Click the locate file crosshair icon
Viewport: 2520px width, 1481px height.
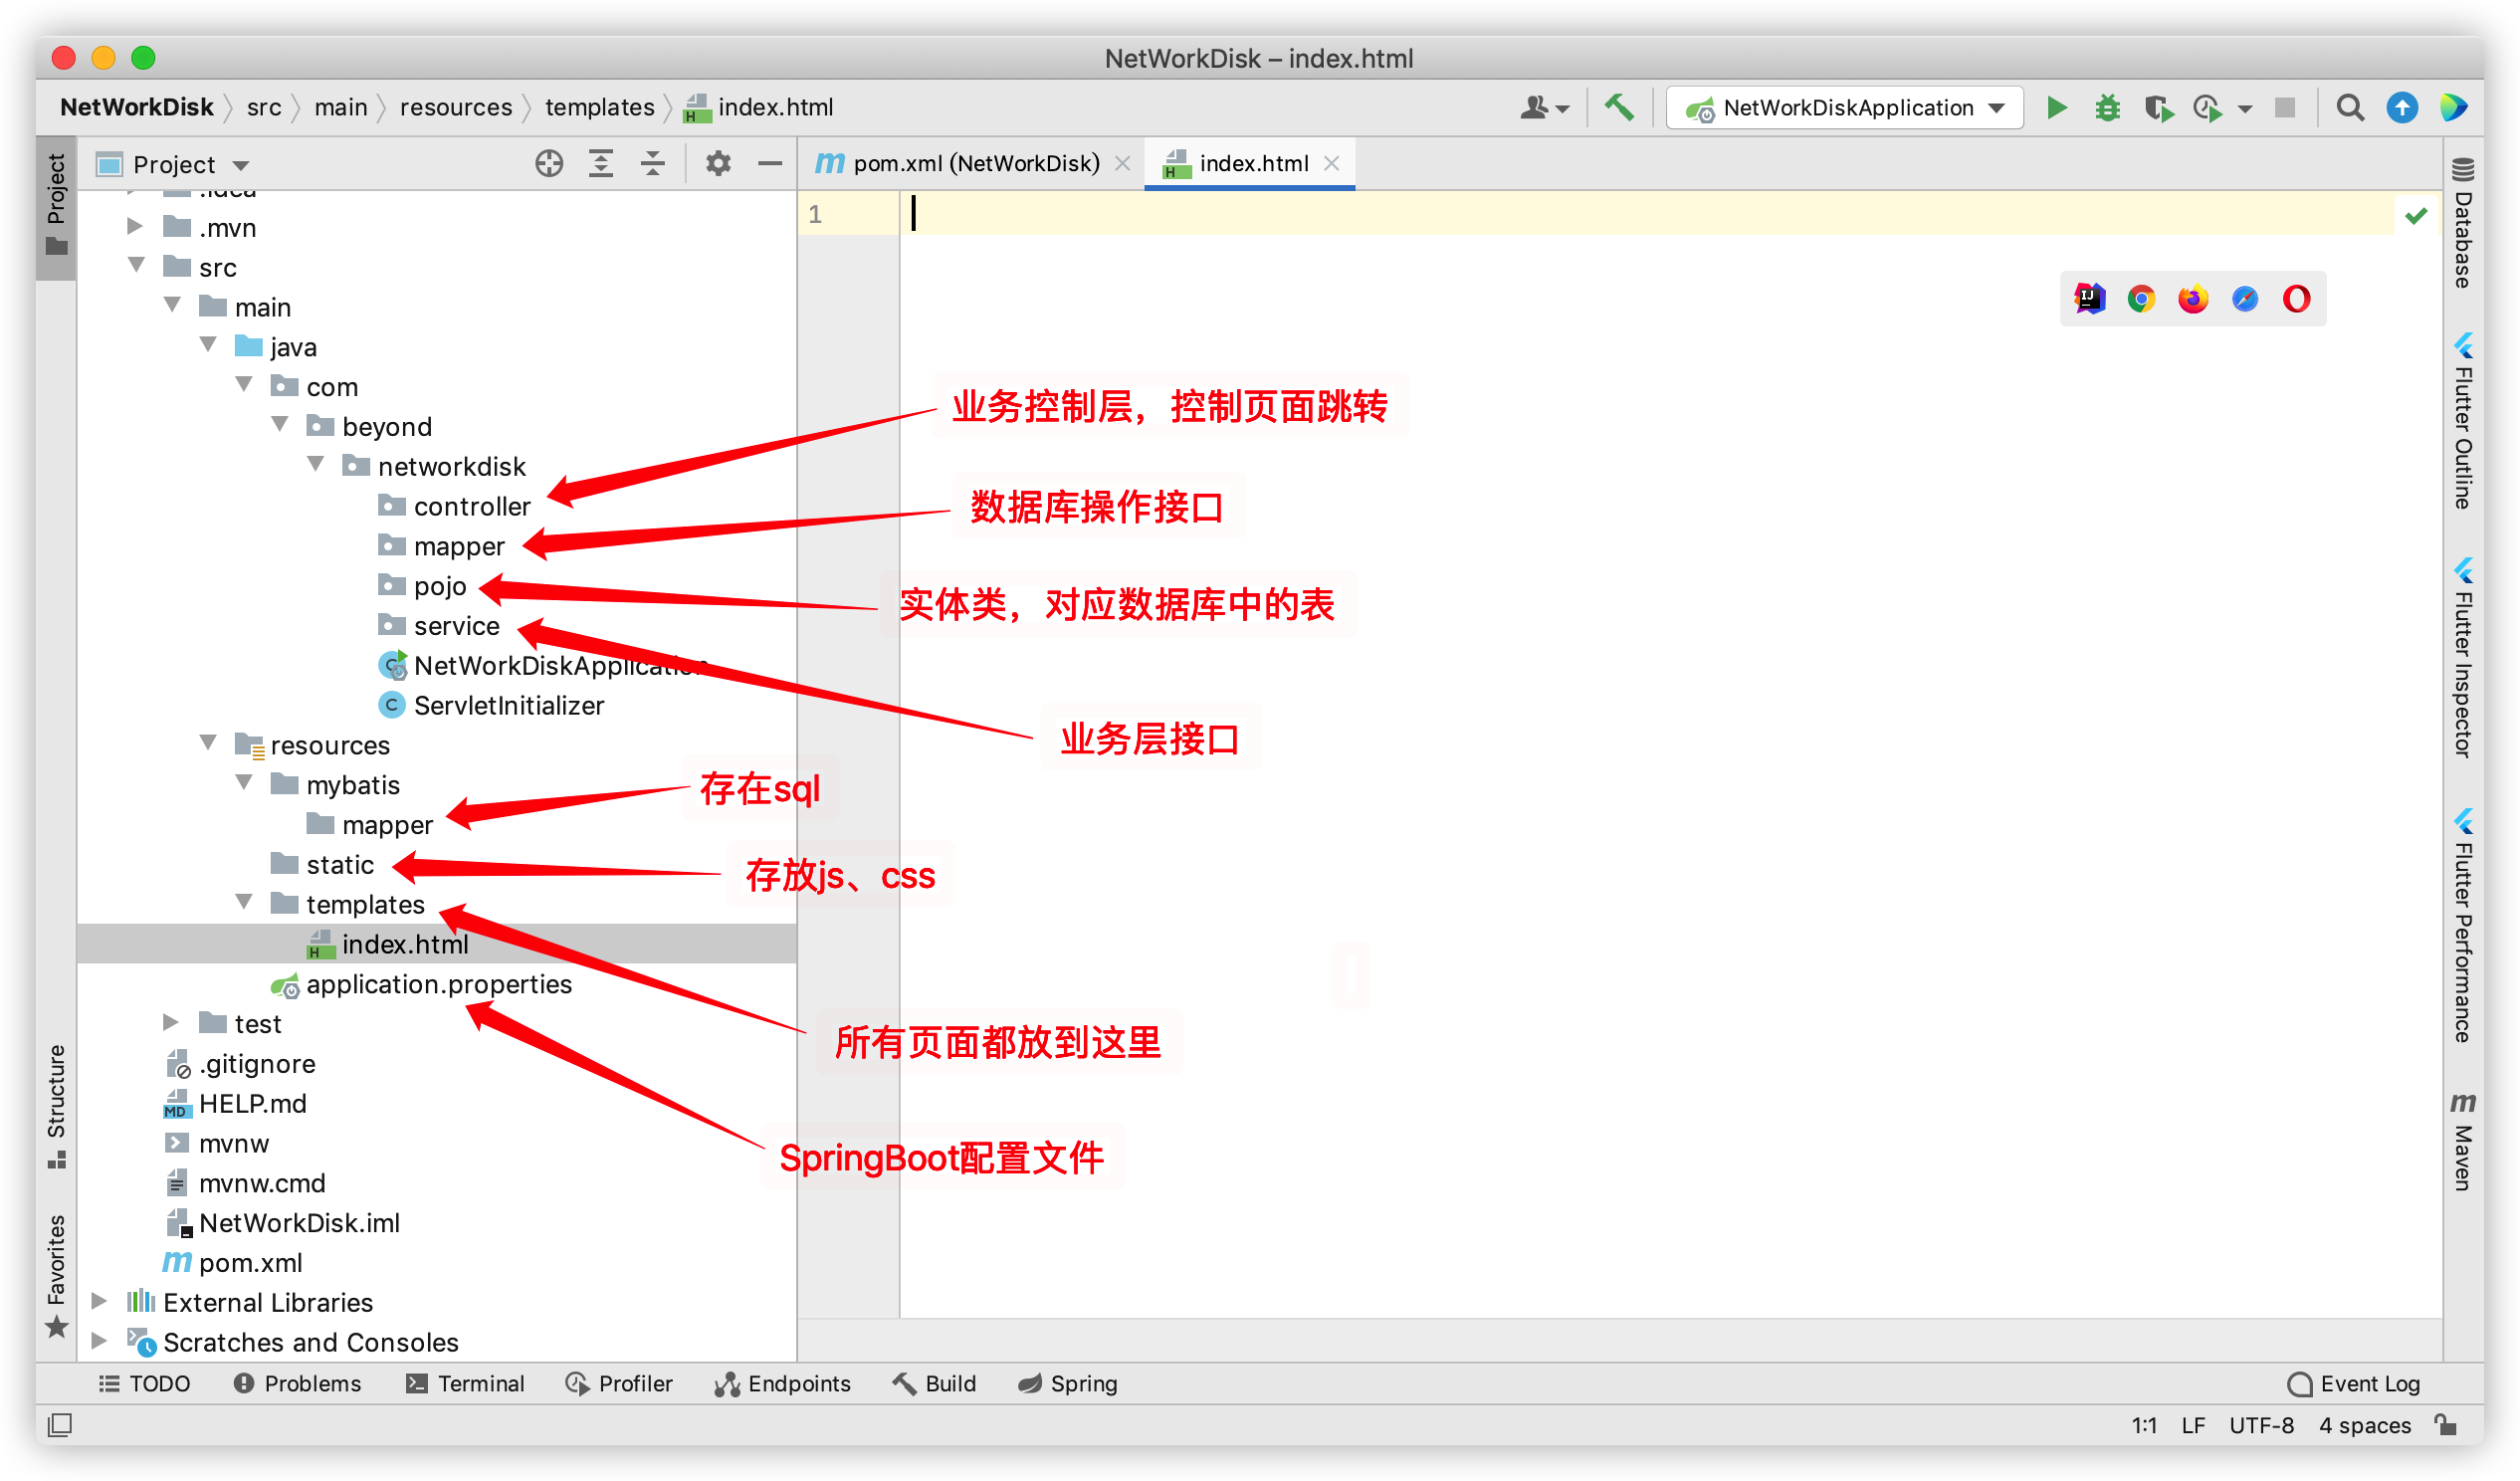[x=549, y=164]
